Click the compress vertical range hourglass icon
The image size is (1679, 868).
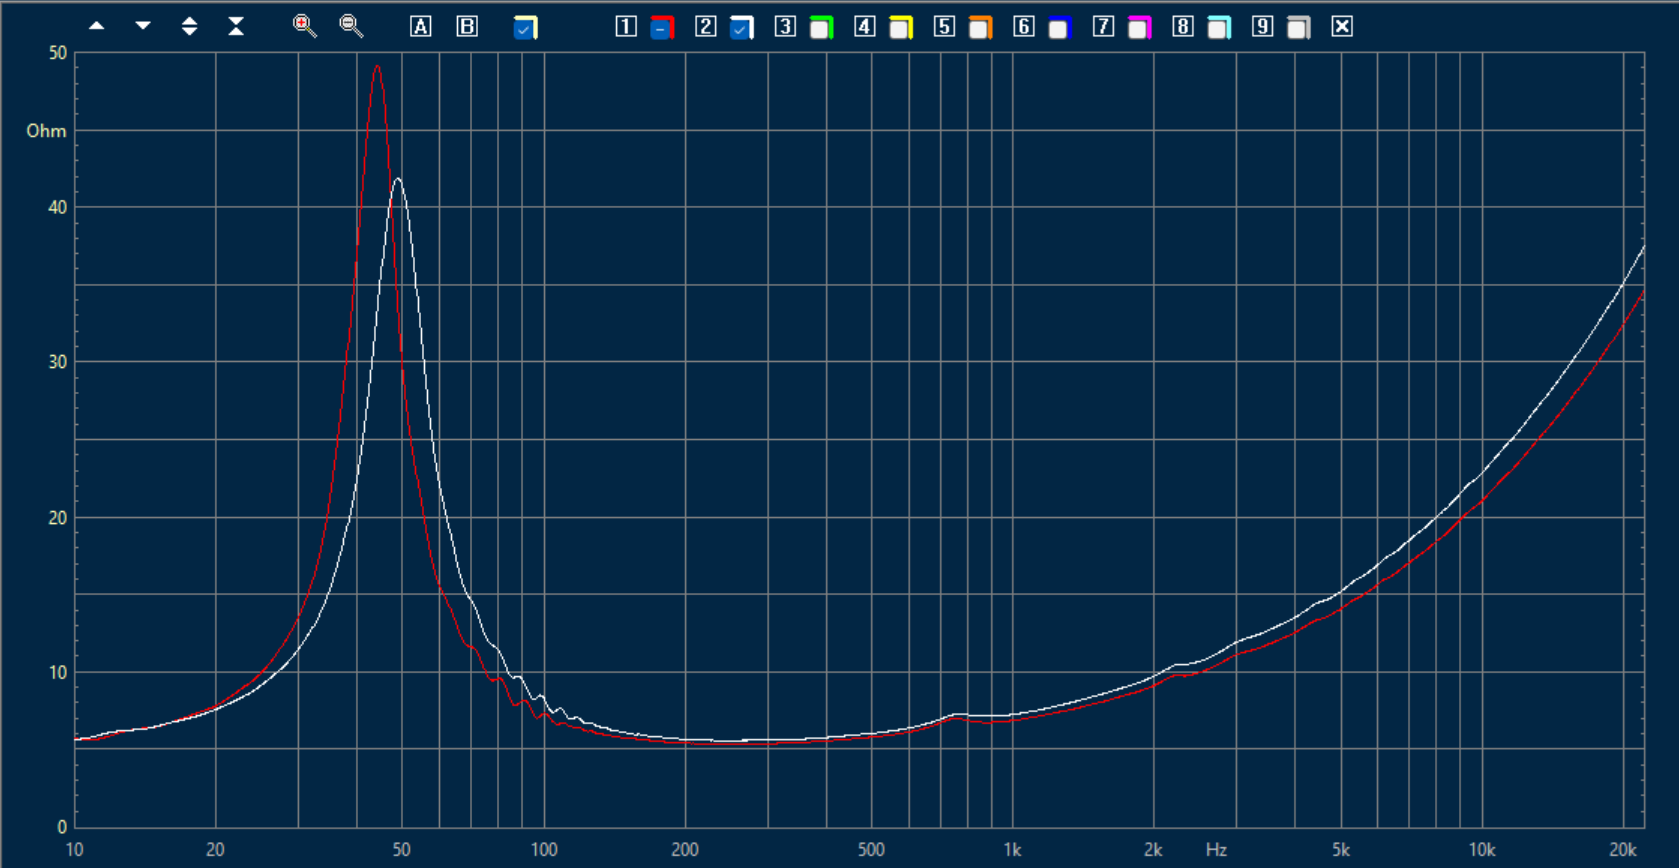pos(236,26)
